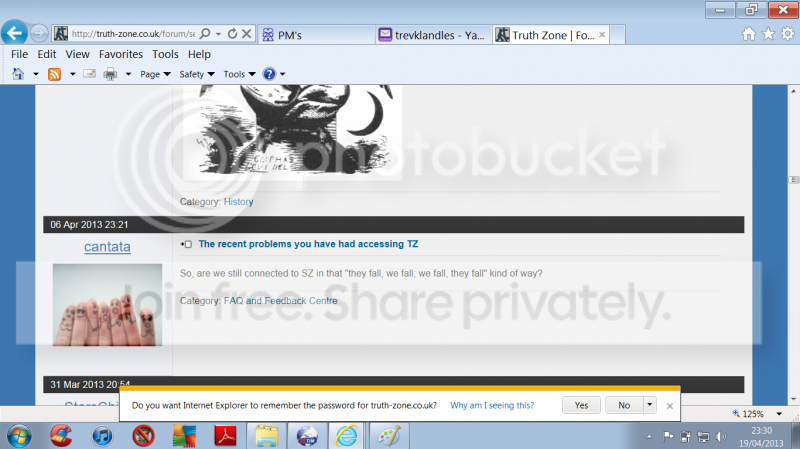Close the Truth Zone tab

click(602, 35)
